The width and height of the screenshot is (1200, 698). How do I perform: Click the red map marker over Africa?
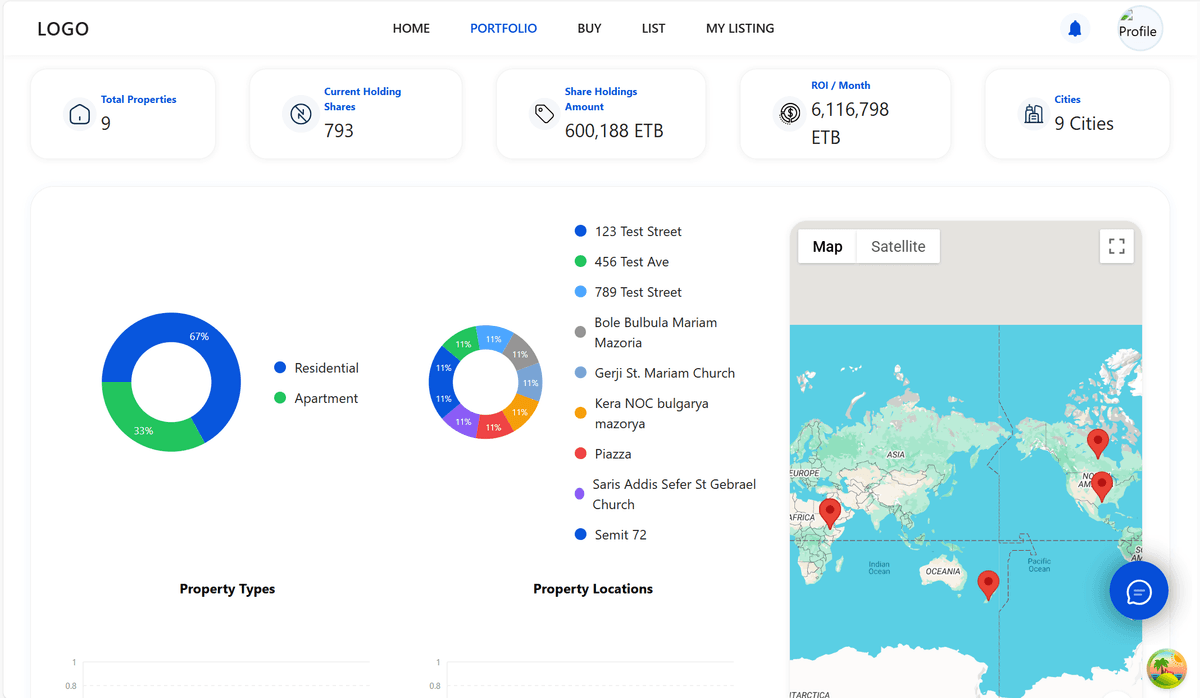pyautogui.click(x=829, y=512)
